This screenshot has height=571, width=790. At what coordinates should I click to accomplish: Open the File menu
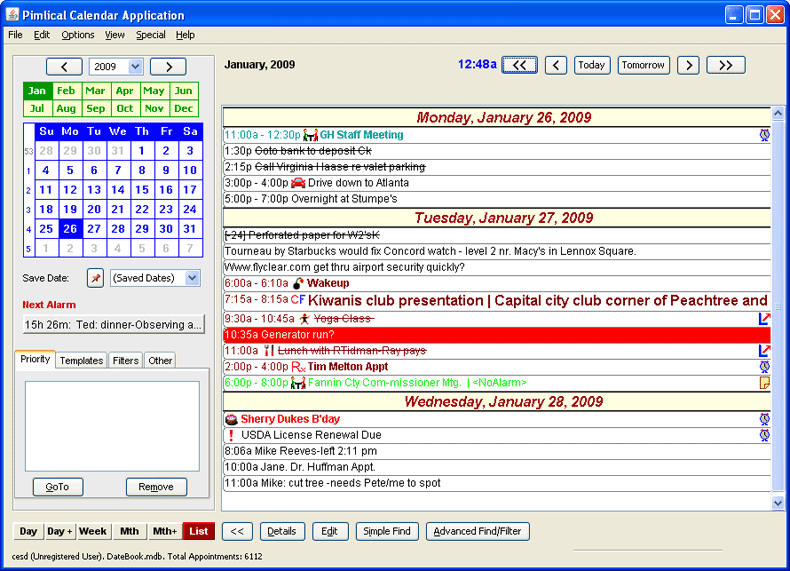(x=15, y=35)
